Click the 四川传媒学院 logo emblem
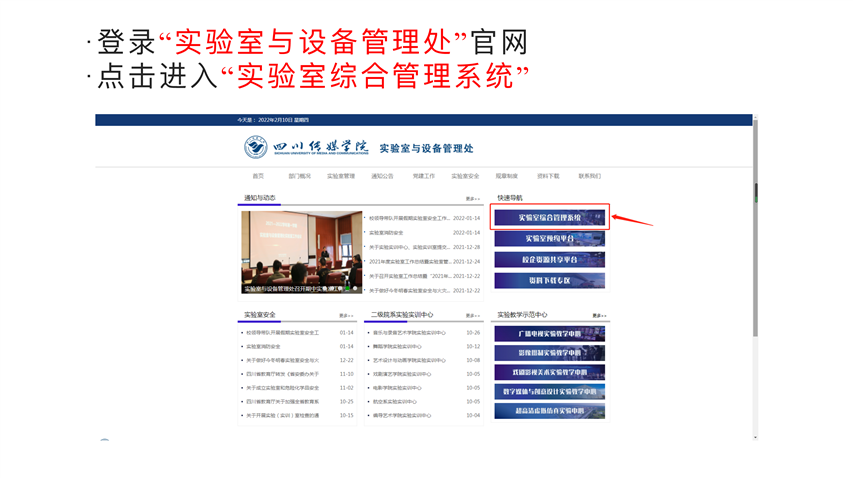The height and width of the screenshot is (479, 853). [x=256, y=148]
